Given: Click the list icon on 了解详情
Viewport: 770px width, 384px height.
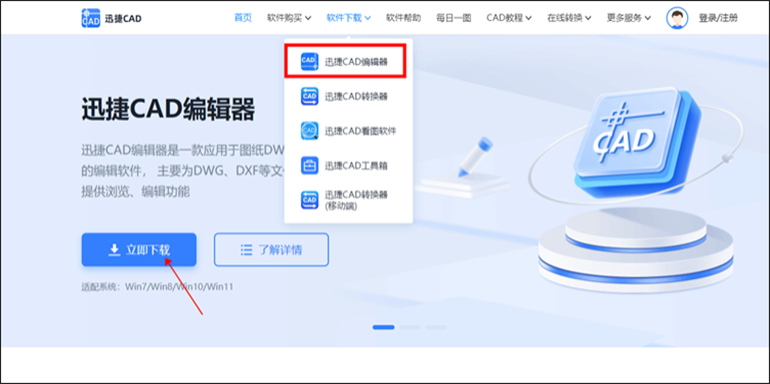Looking at the screenshot, I should pos(246,250).
